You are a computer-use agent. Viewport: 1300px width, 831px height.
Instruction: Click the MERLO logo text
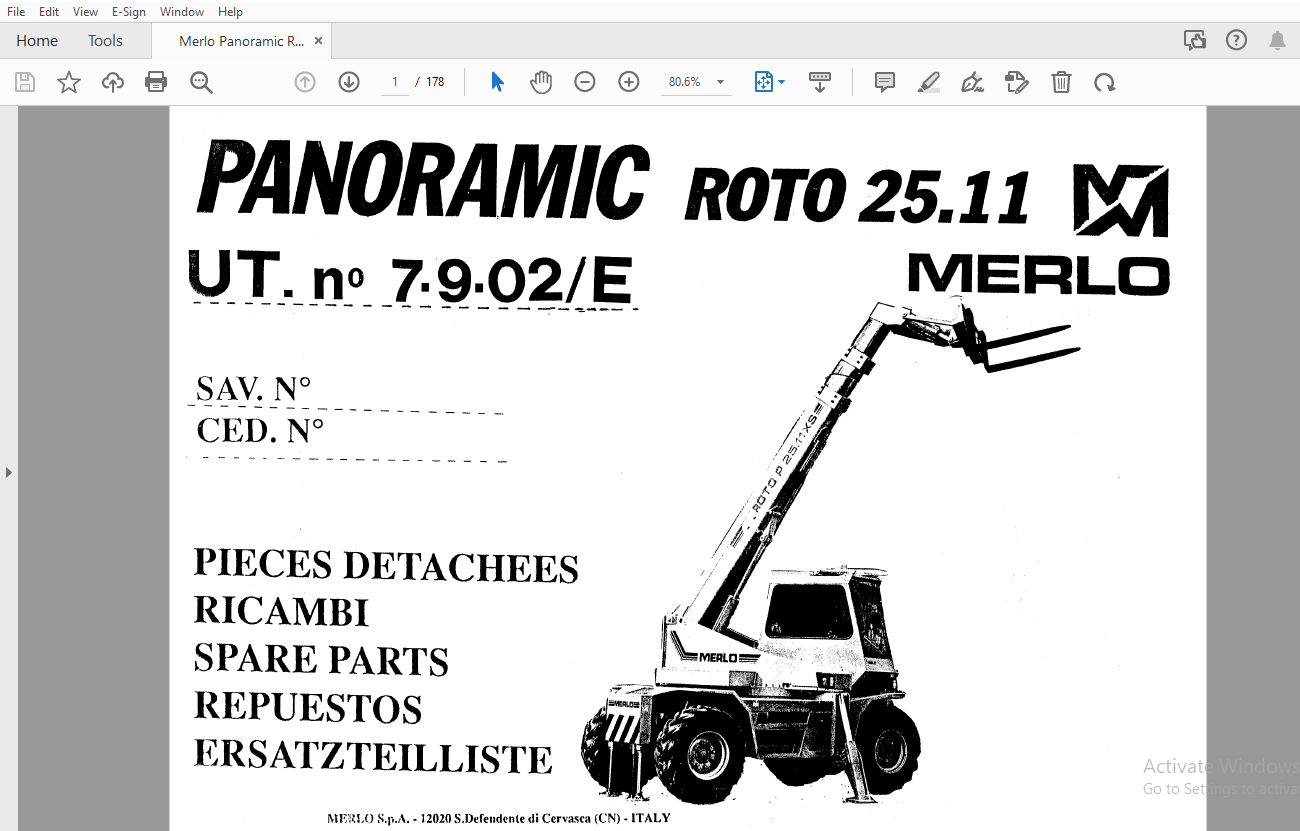[1039, 275]
